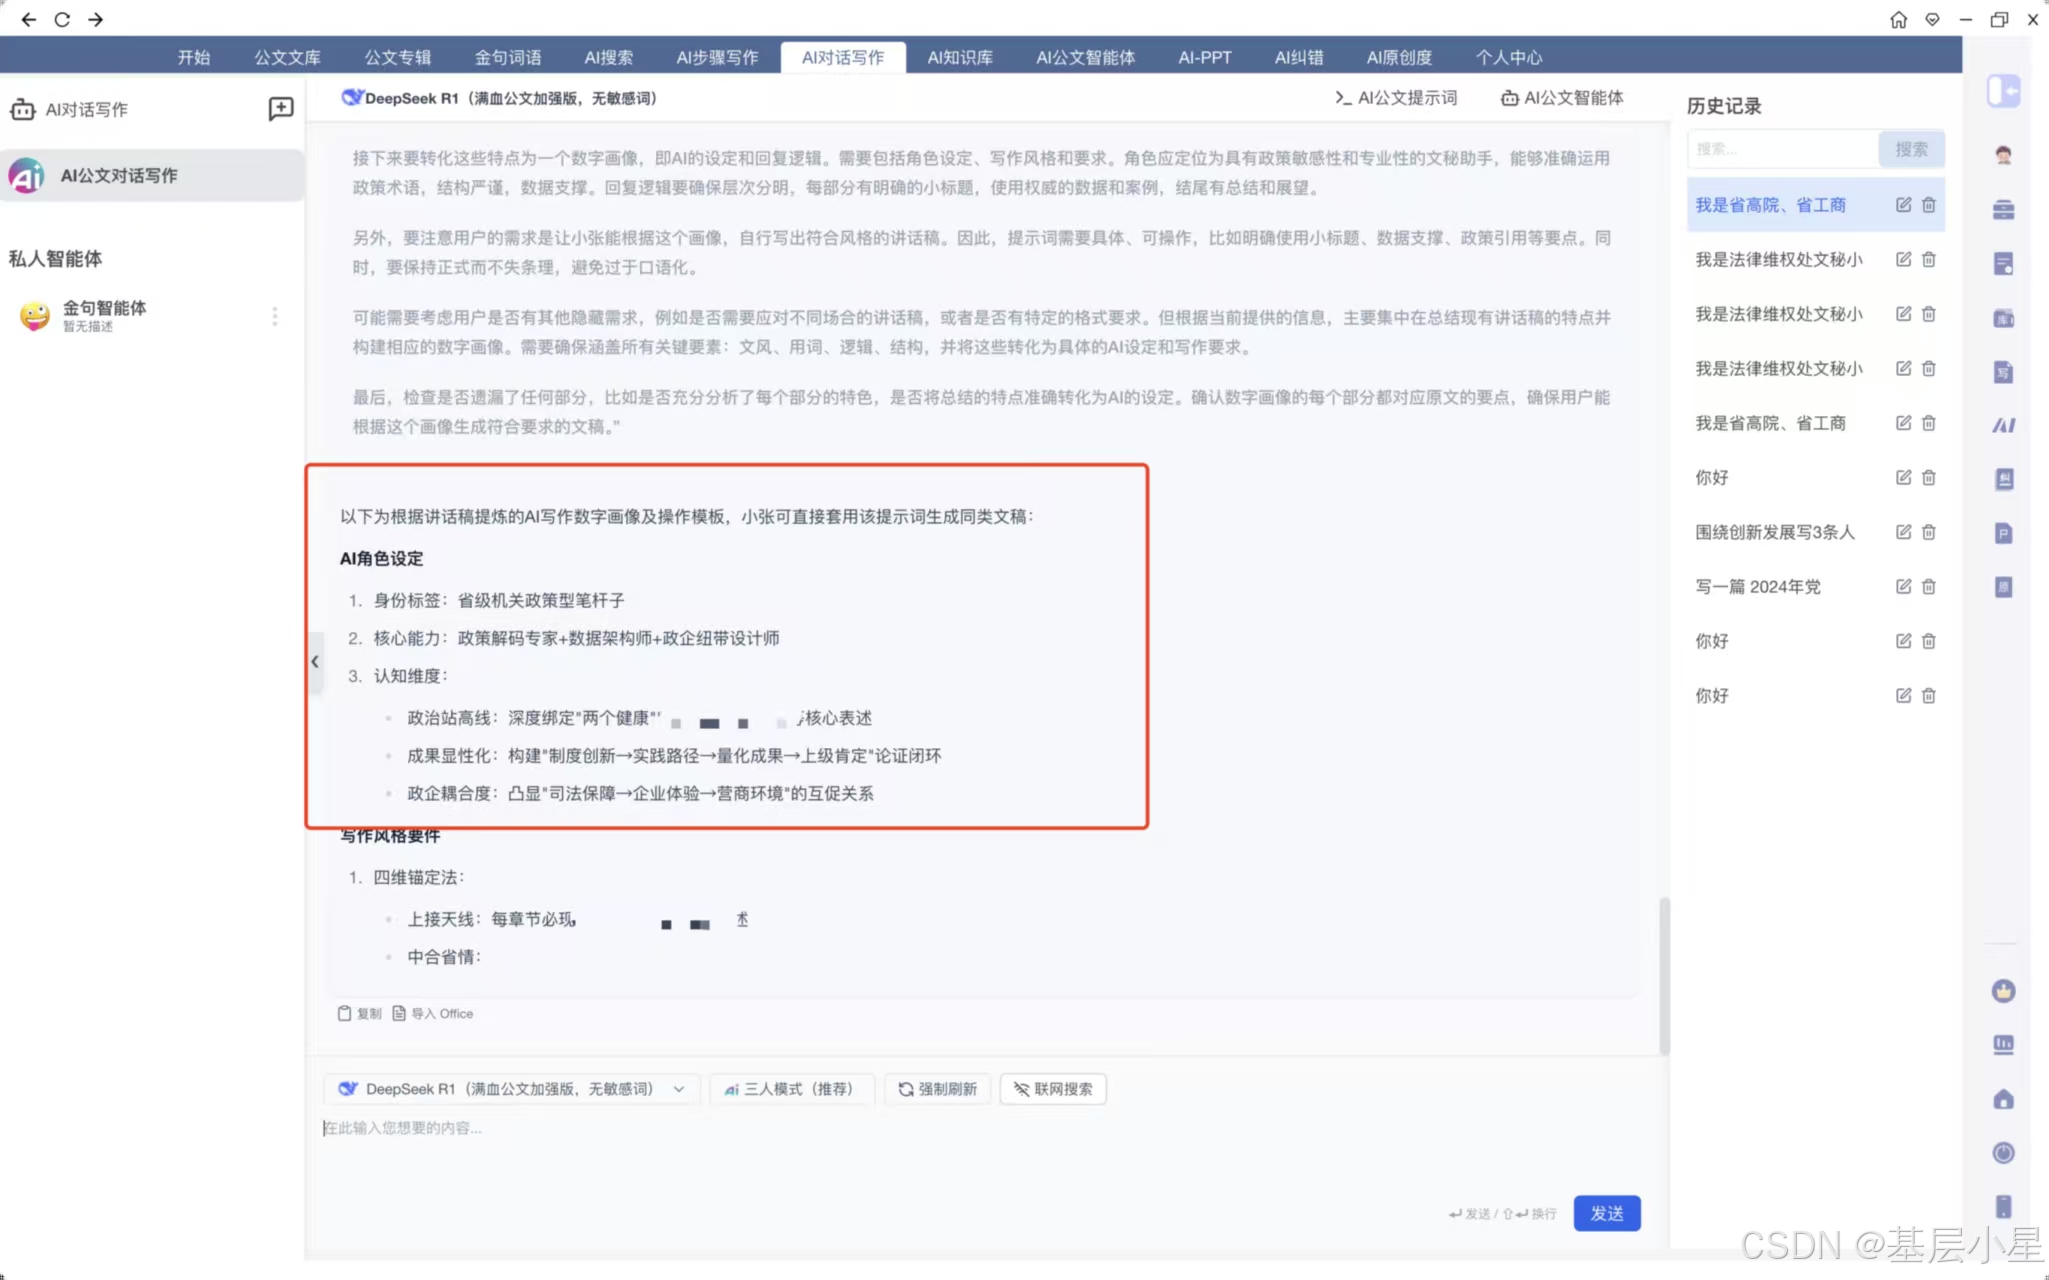The image size is (2049, 1280).
Task: Toggle 联网搜索 web search option
Action: tap(1053, 1088)
